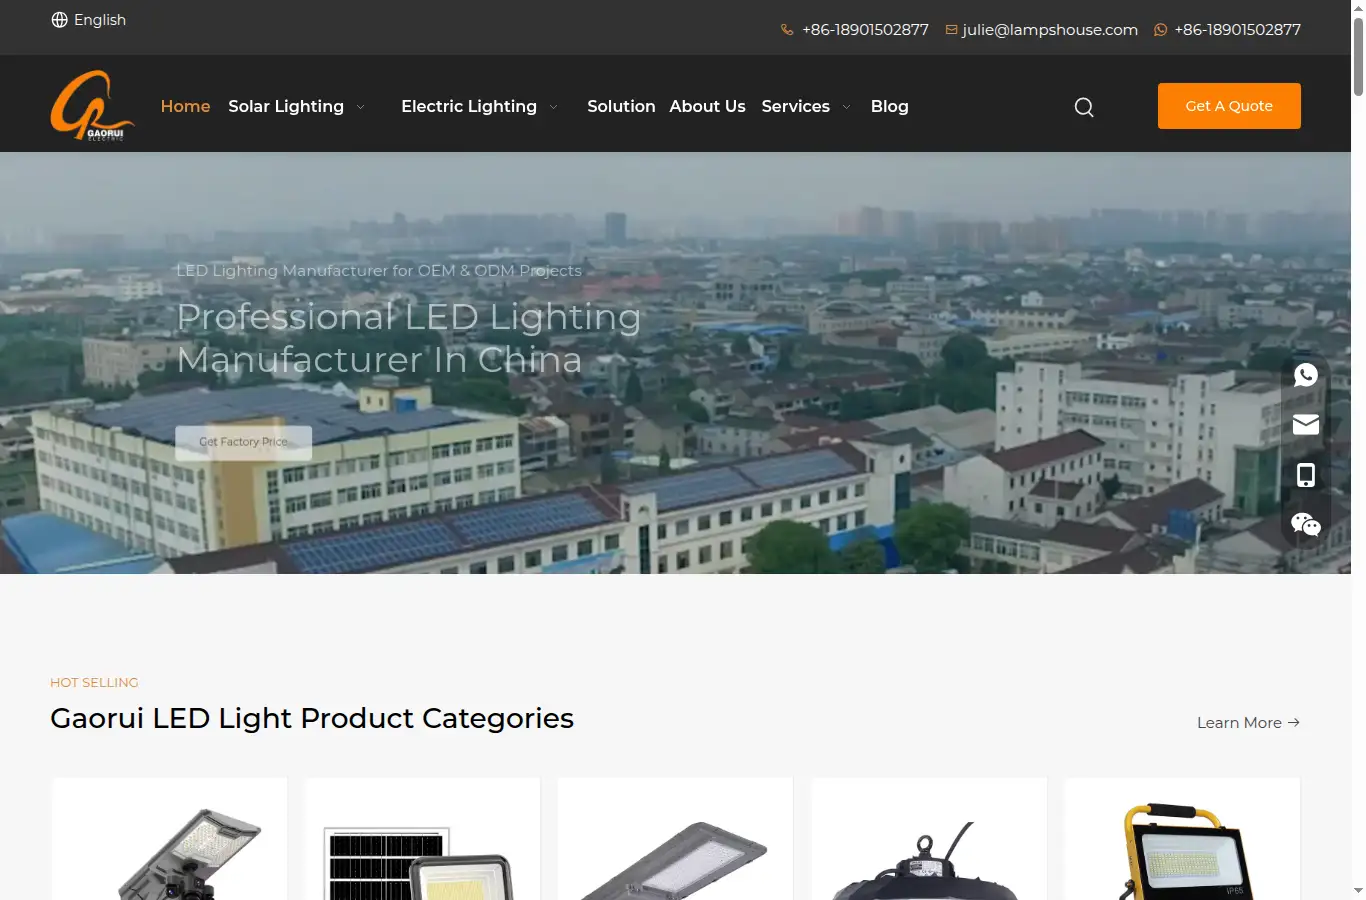
Task: Open the solar panel flood light thumbnail
Action: click(422, 840)
